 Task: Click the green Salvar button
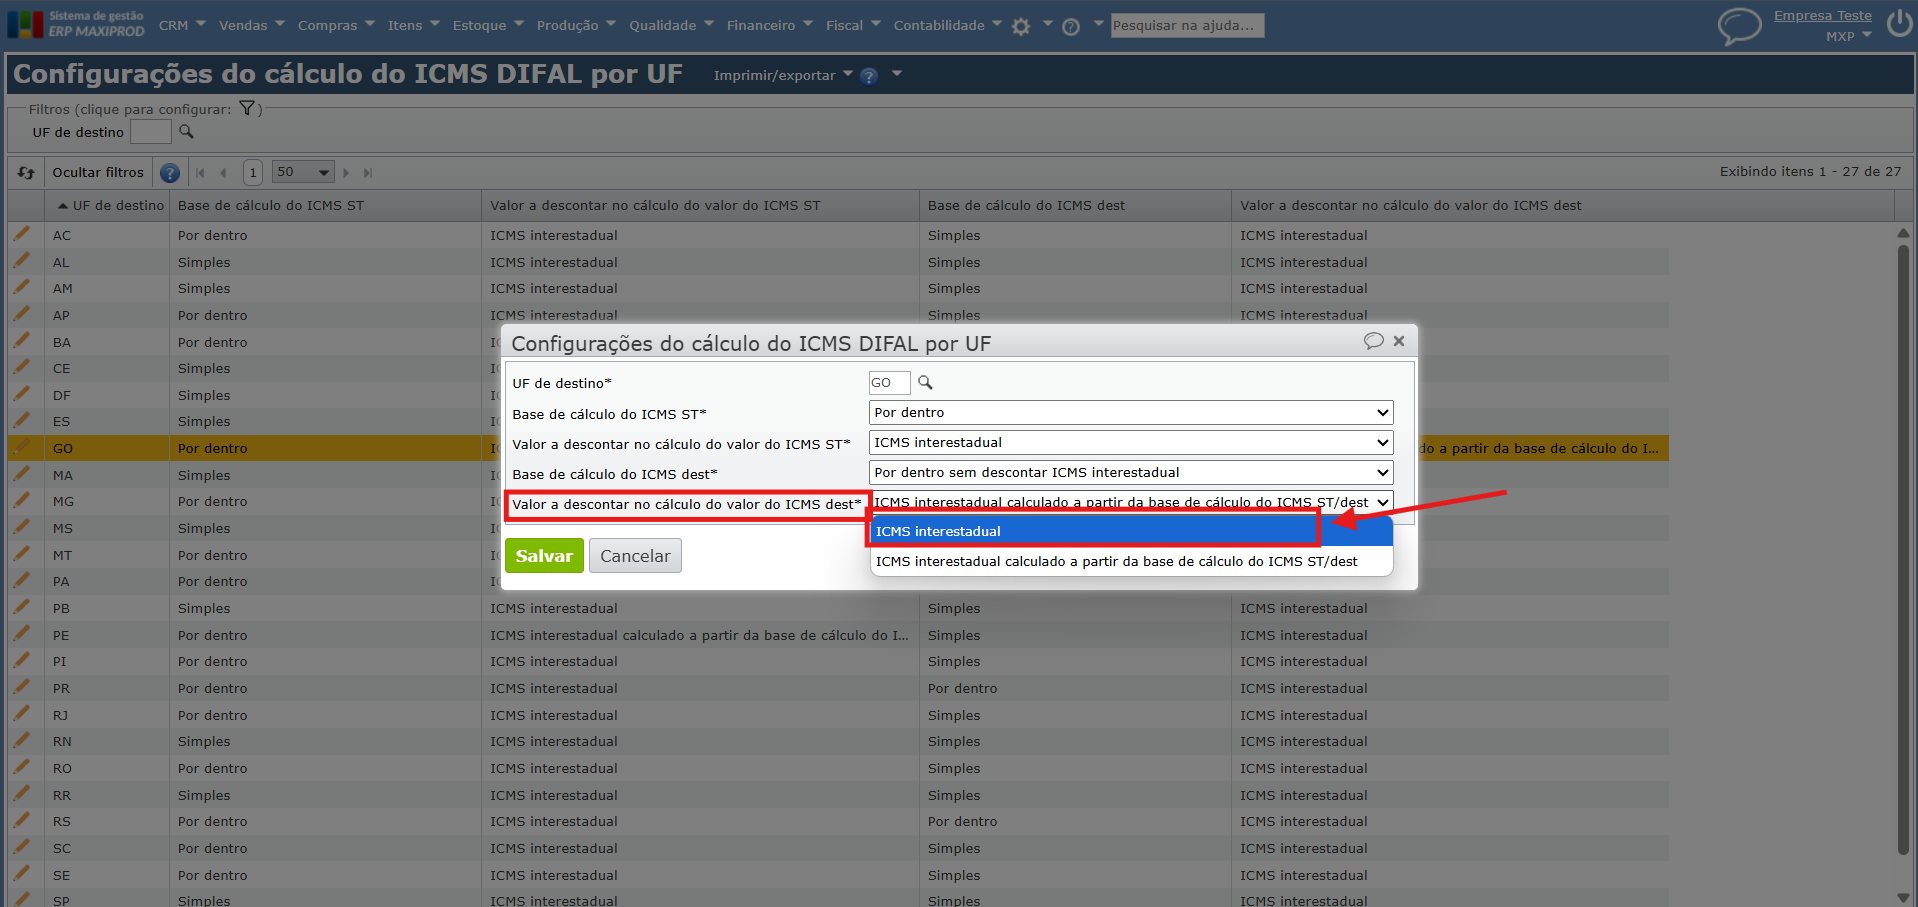[544, 556]
